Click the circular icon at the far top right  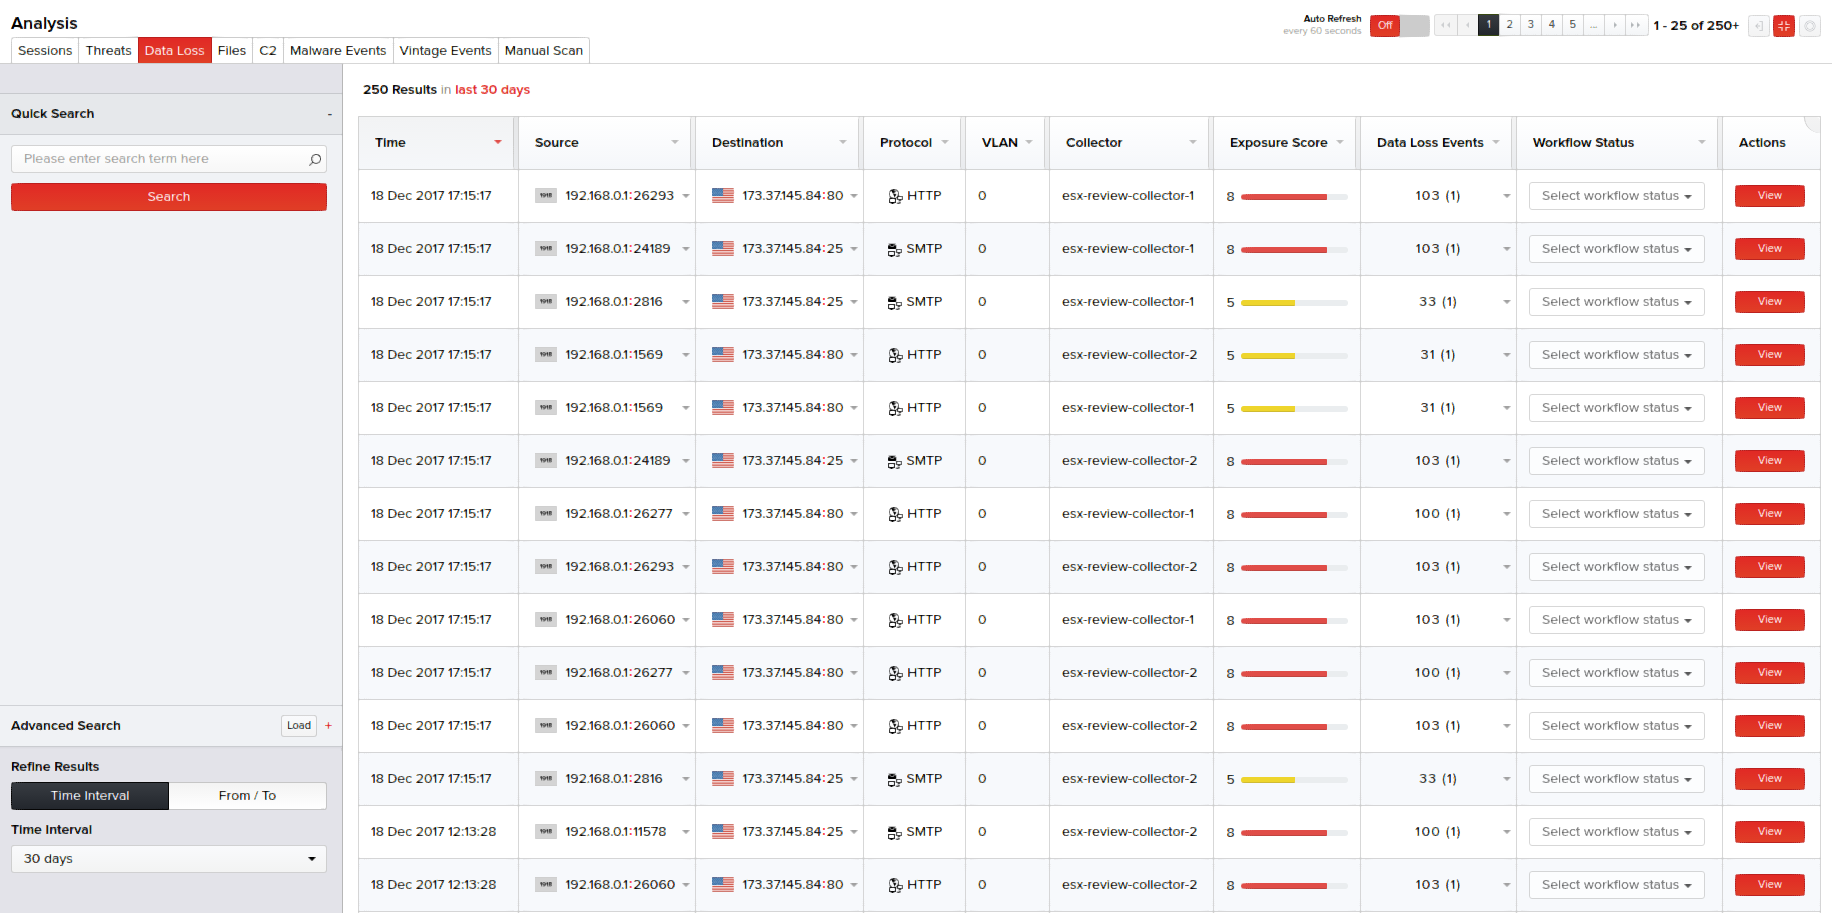click(x=1809, y=26)
